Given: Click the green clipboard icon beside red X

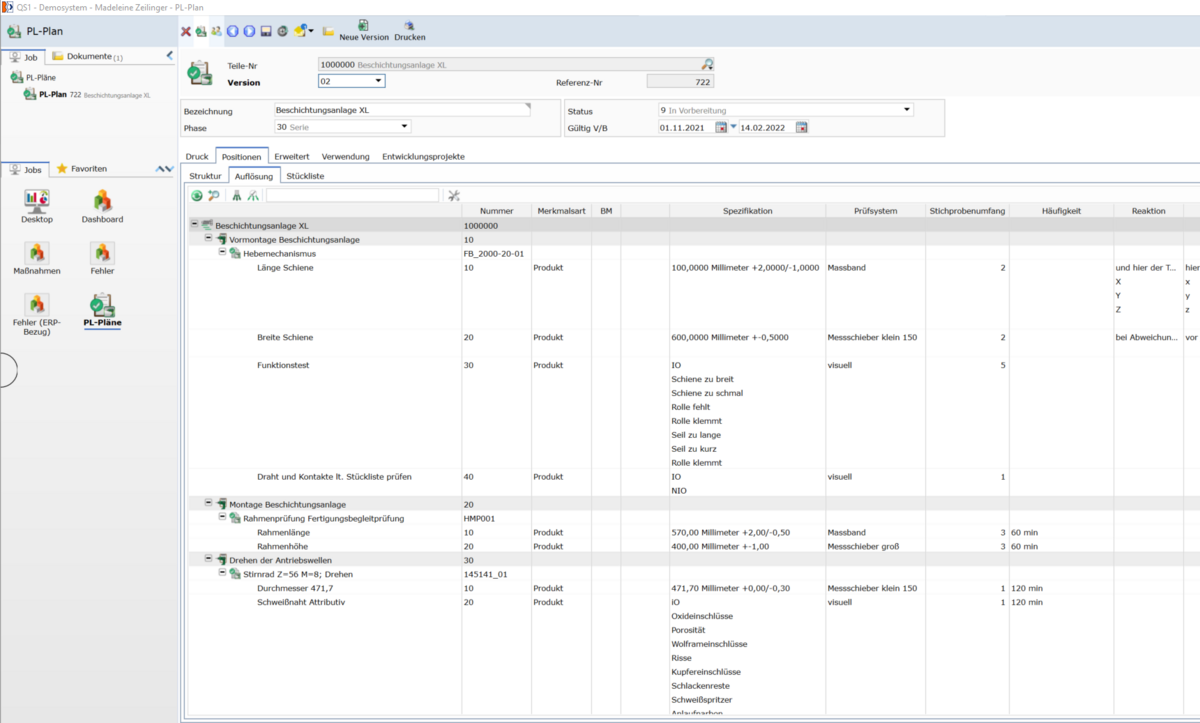Looking at the screenshot, I should (x=201, y=31).
